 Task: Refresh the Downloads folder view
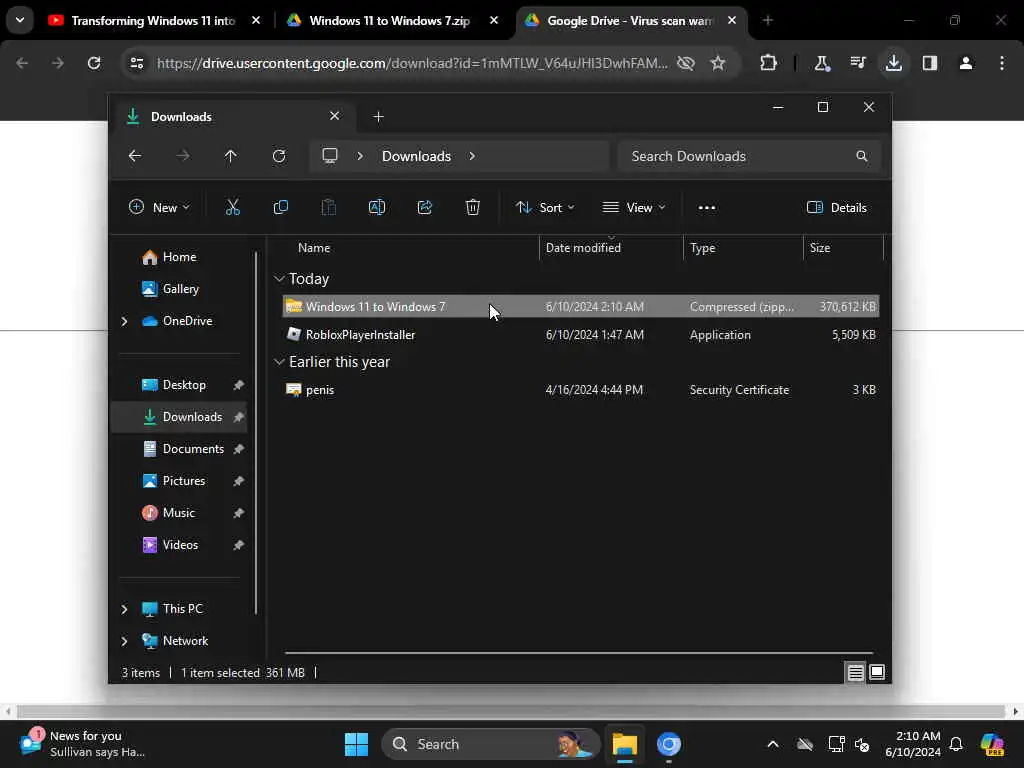pyautogui.click(x=279, y=156)
